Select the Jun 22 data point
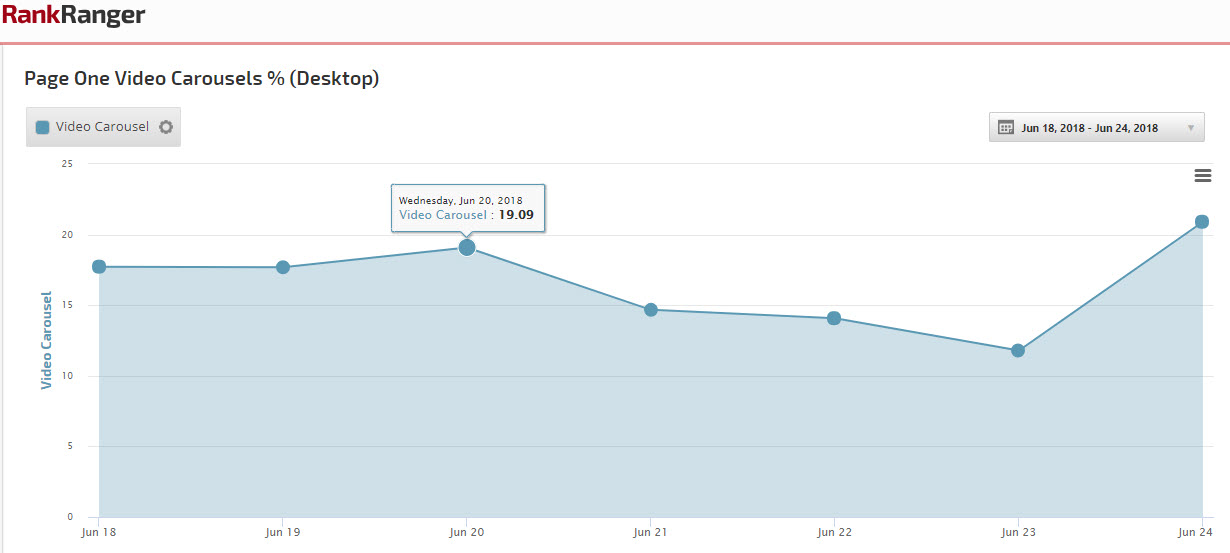1230x553 pixels. click(x=834, y=318)
